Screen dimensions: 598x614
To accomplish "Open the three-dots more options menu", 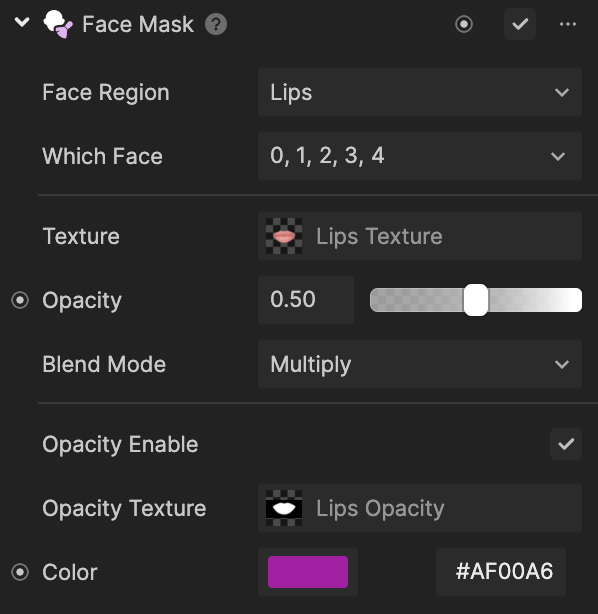I will coord(567,24).
